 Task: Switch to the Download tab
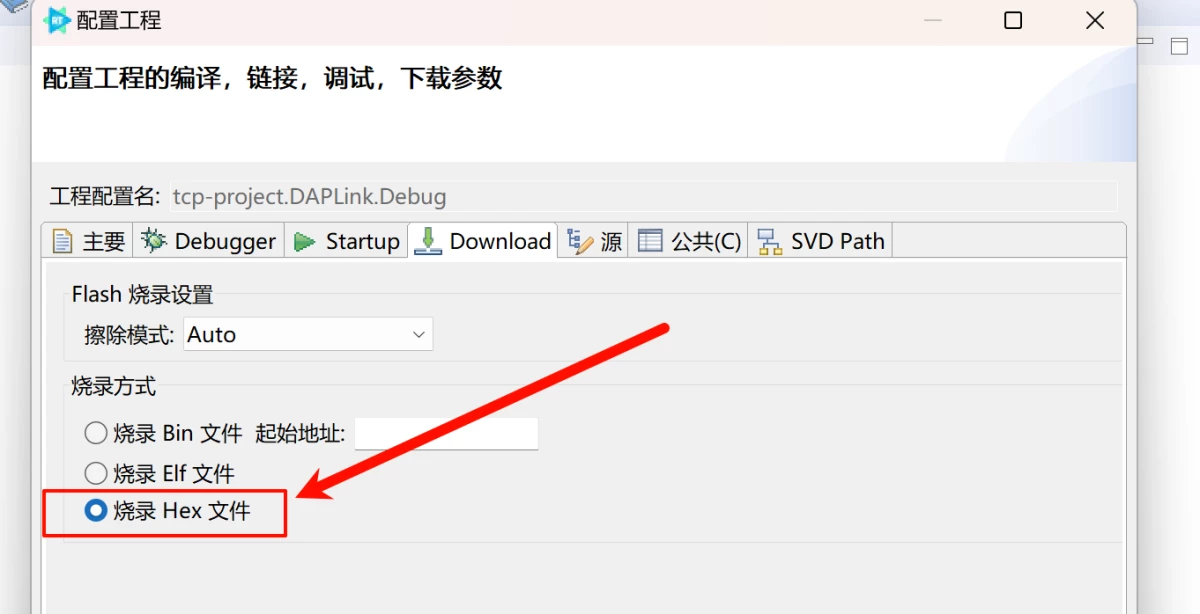coord(482,241)
